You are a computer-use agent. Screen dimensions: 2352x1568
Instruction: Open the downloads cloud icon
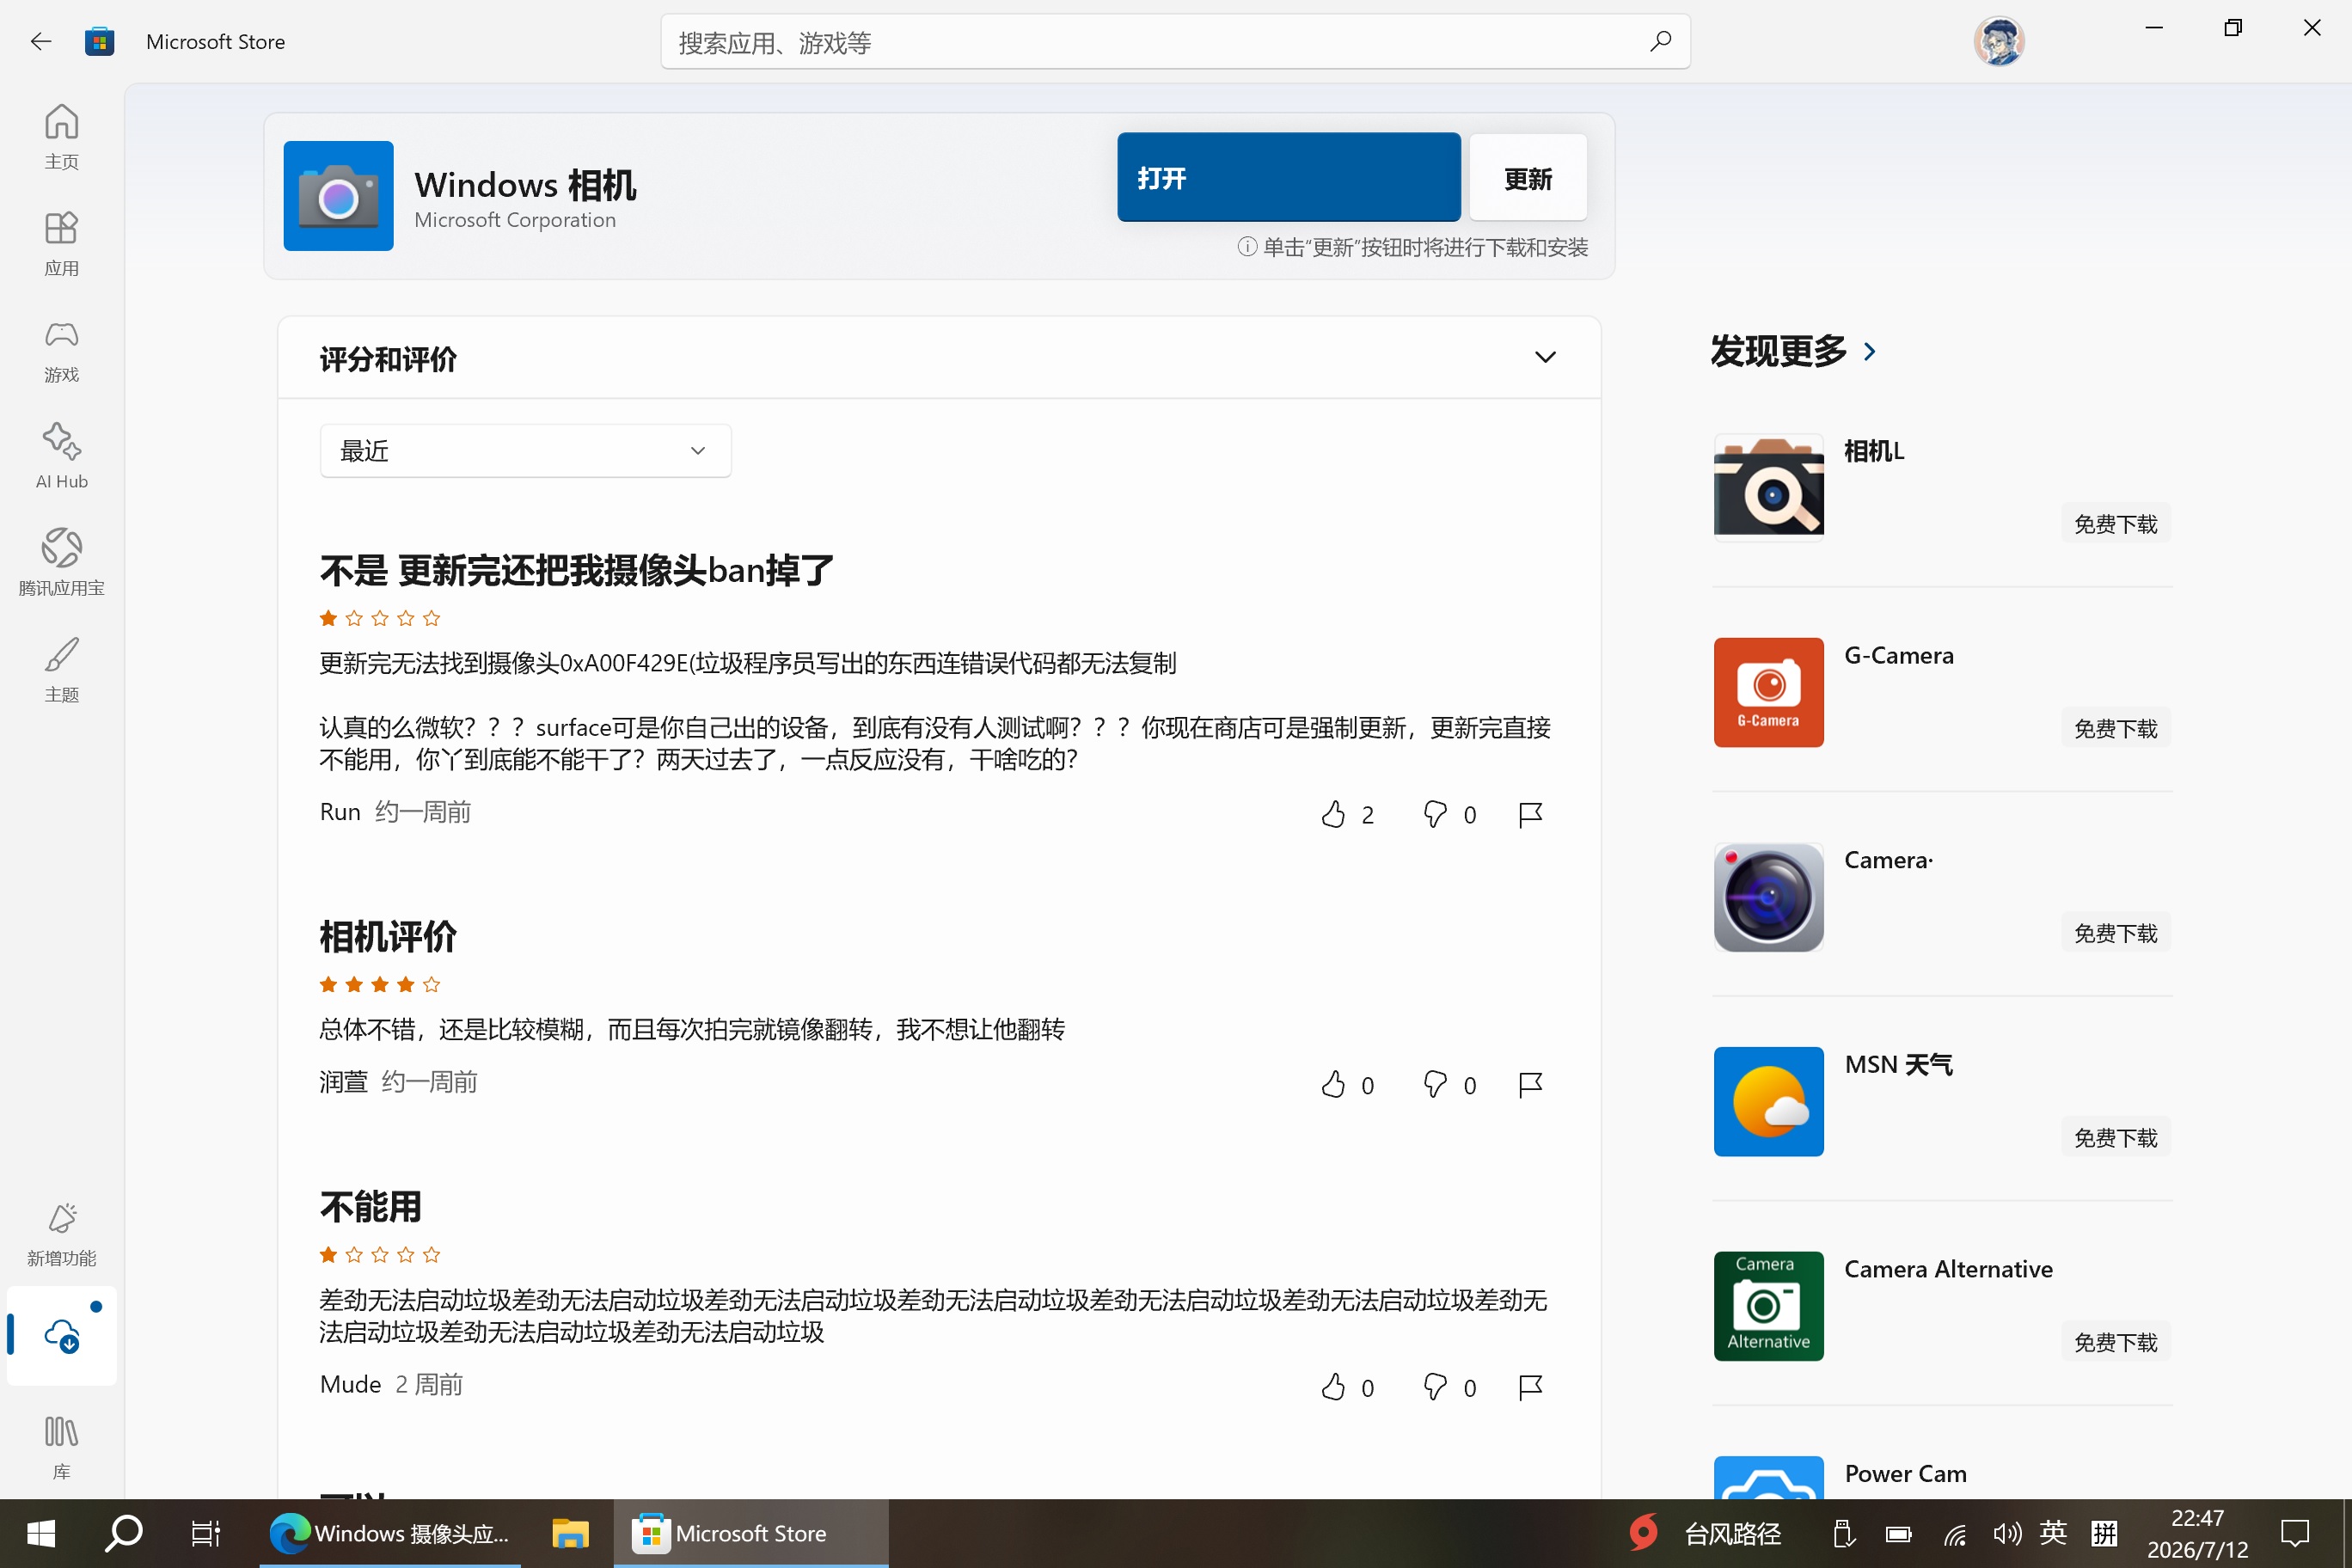(x=61, y=1335)
